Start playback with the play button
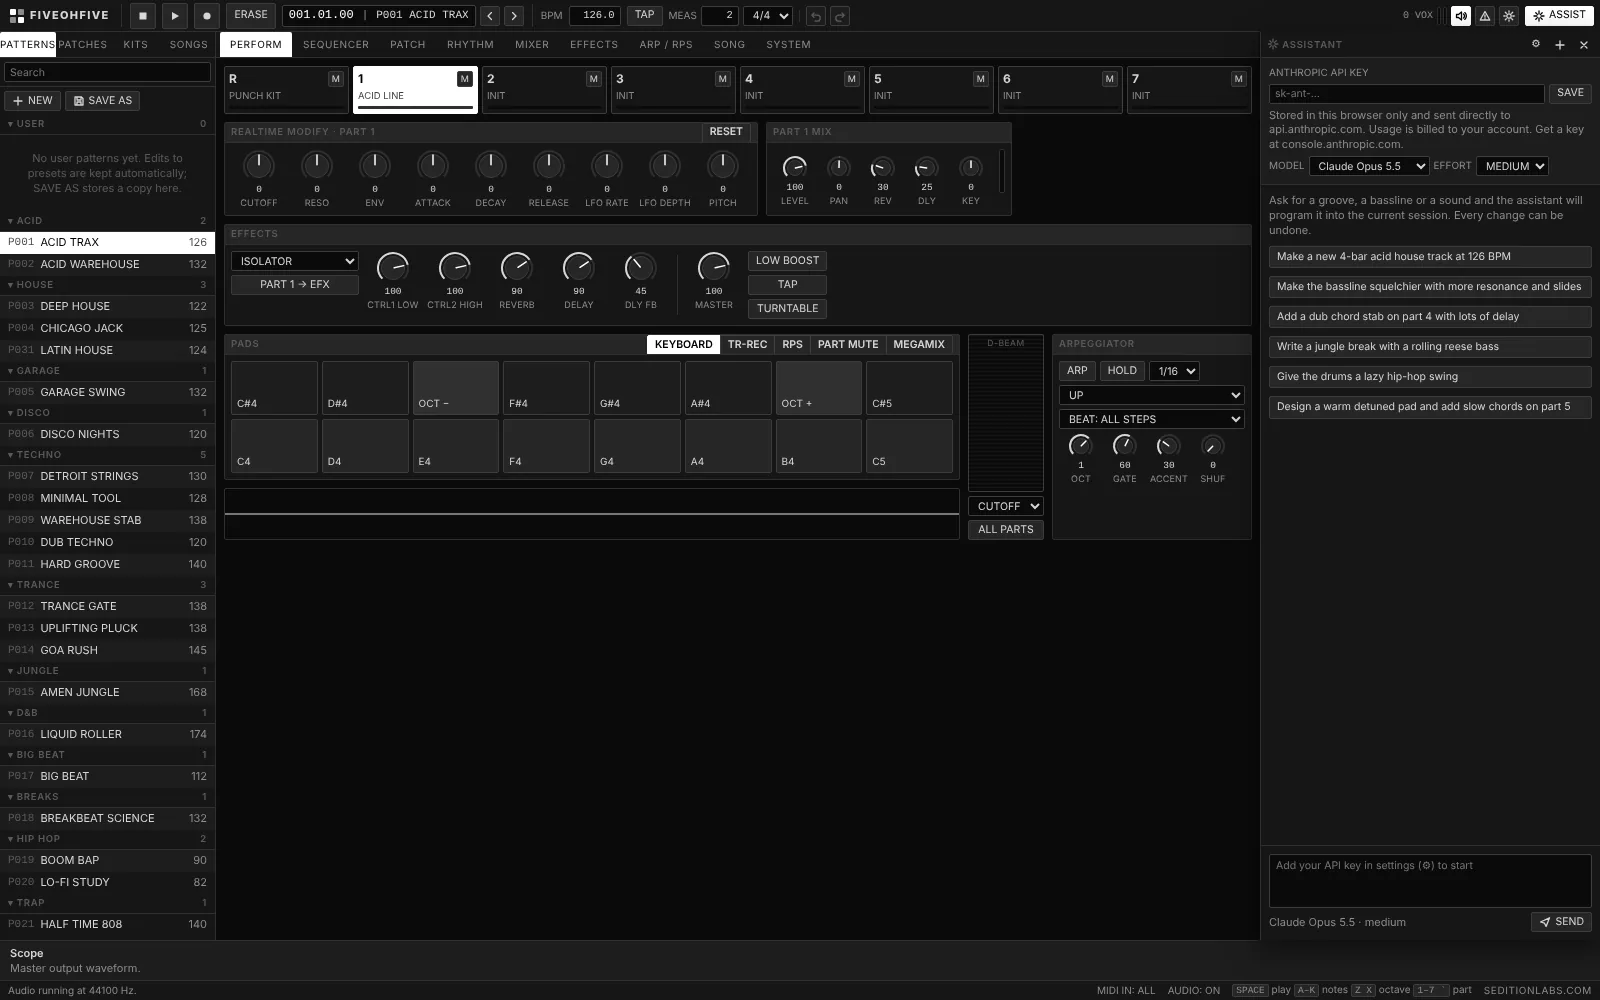The width and height of the screenshot is (1600, 1000). click(174, 15)
